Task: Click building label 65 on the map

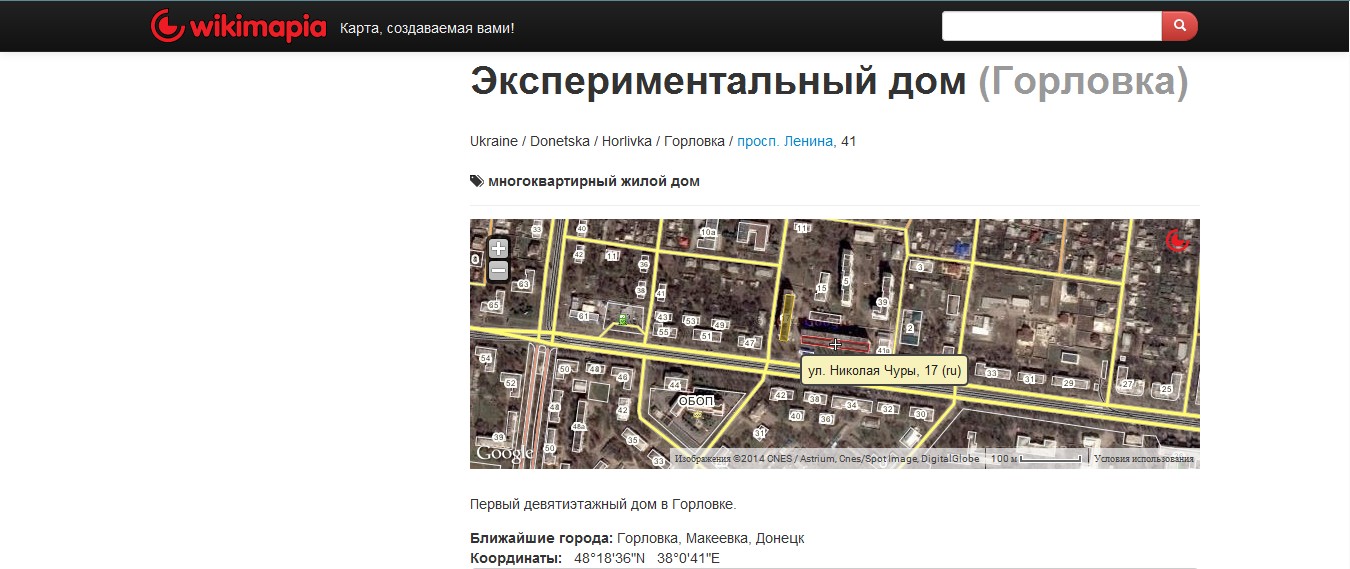Action: coord(494,305)
